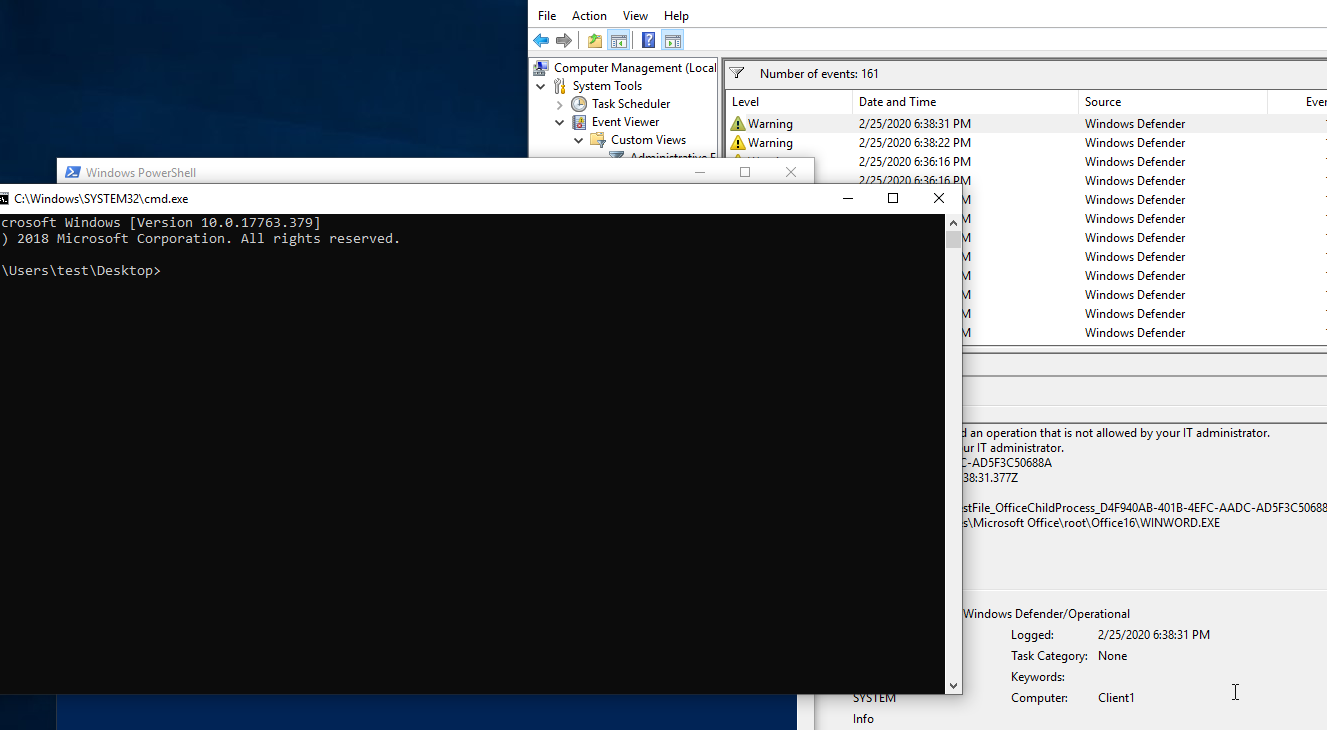This screenshot has height=730, width=1327.
Task: Click the cmd window scrollbar down arrow
Action: tap(953, 686)
